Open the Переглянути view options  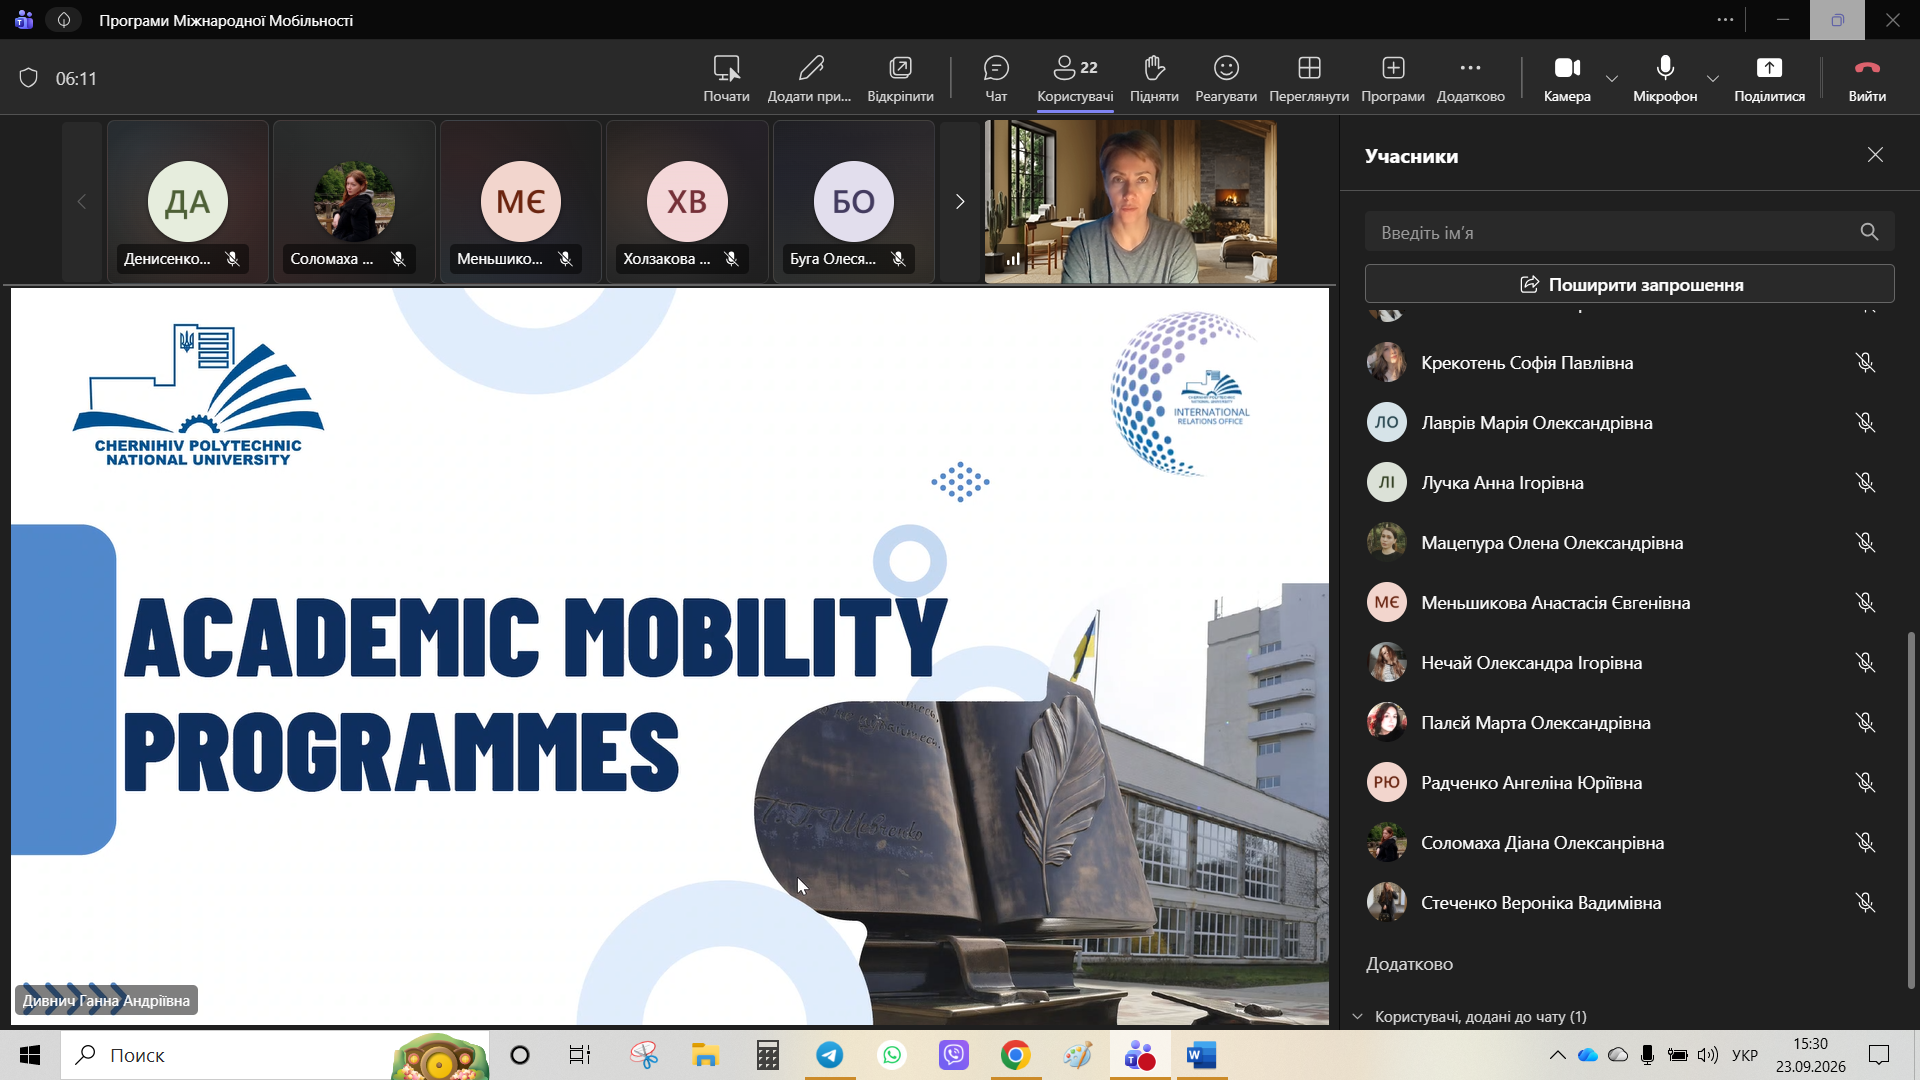(x=1309, y=78)
